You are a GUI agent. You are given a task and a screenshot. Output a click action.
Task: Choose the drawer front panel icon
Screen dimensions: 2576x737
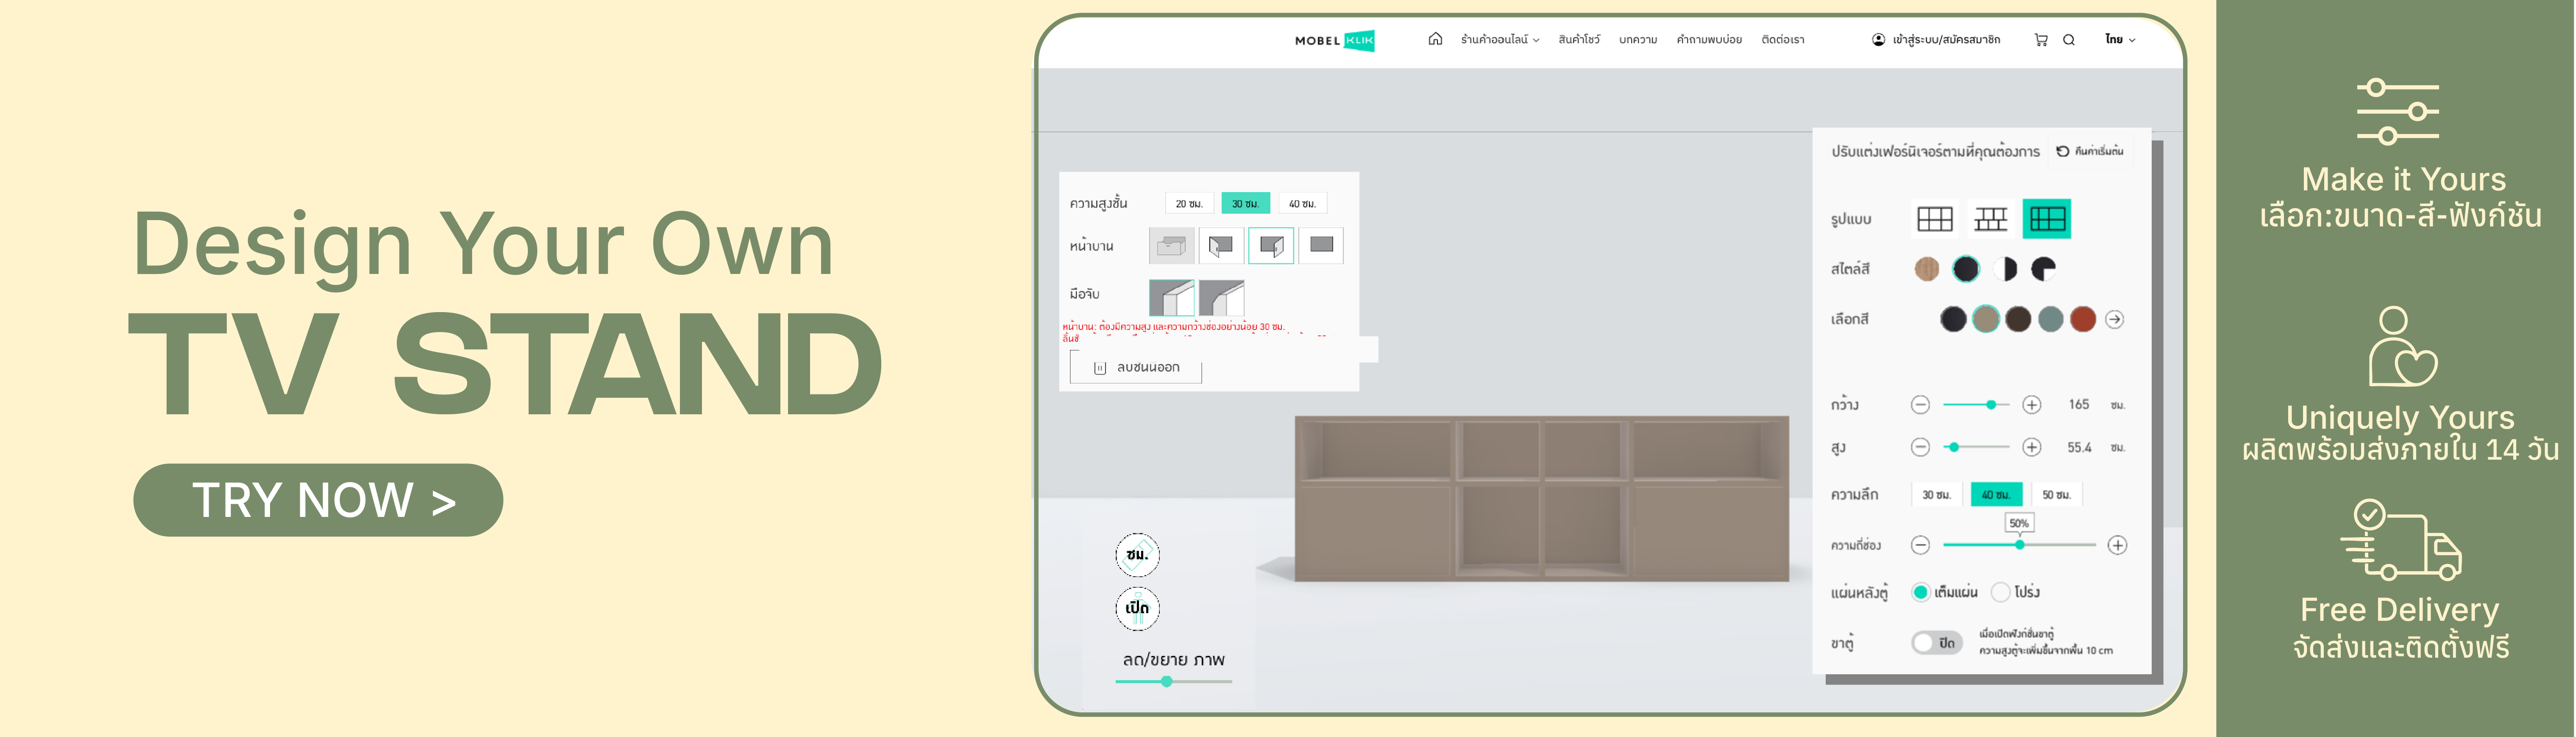1171,245
